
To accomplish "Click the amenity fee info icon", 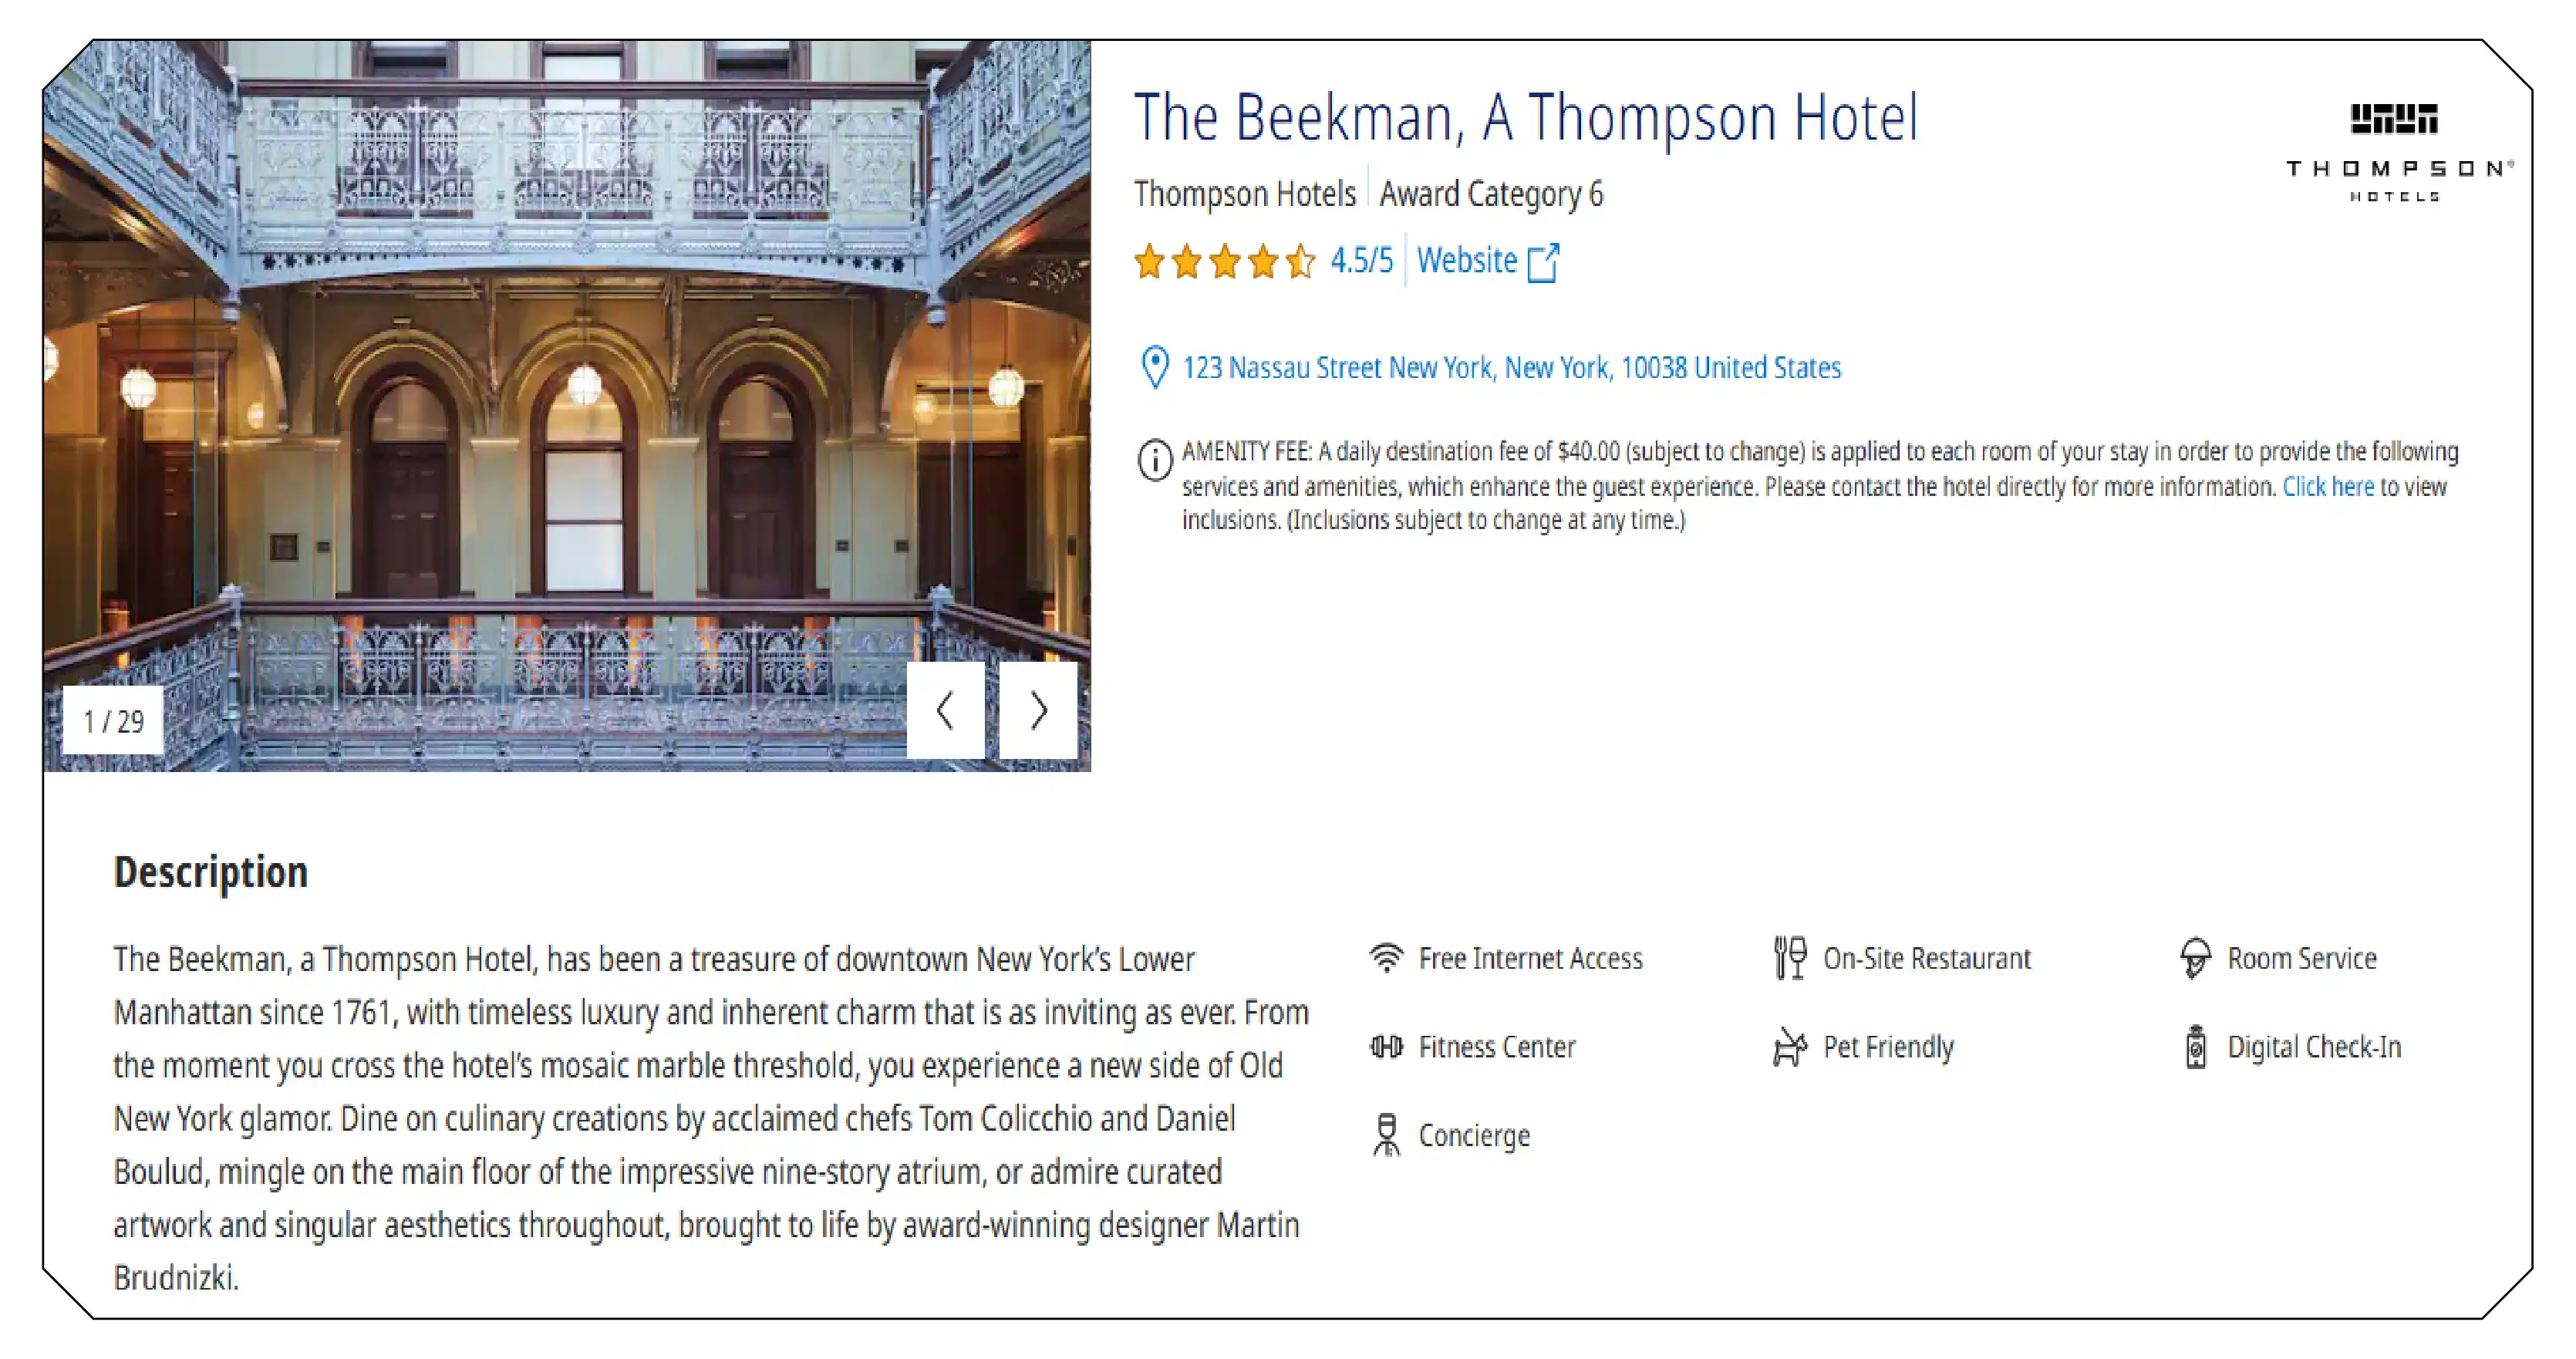I will tap(1155, 461).
